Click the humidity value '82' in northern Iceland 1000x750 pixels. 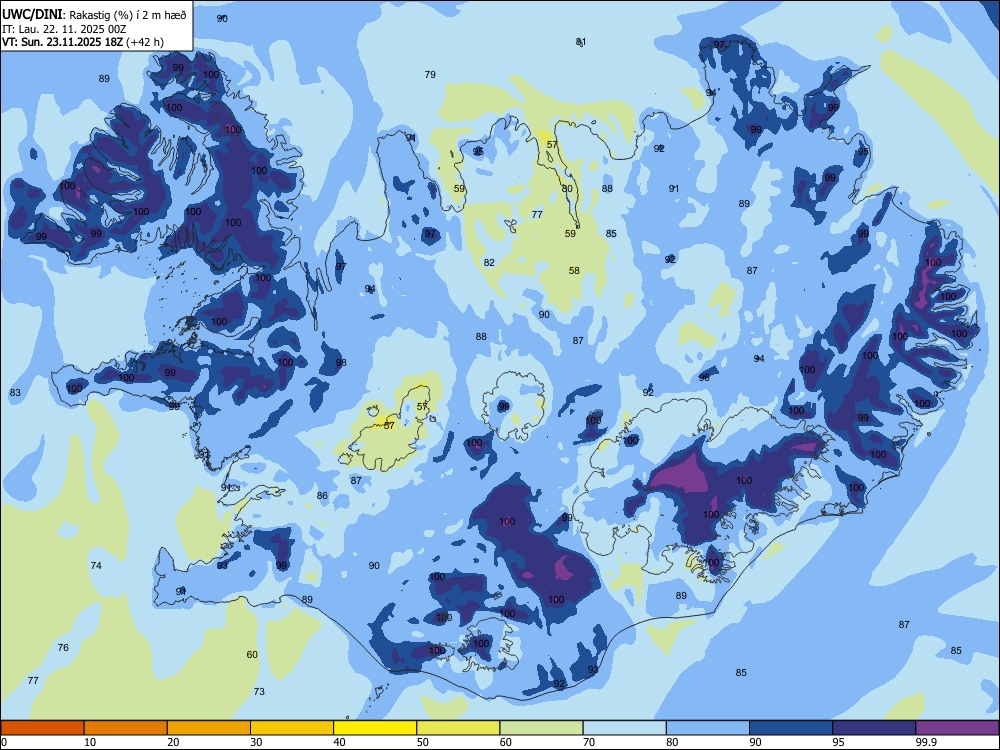[489, 263]
